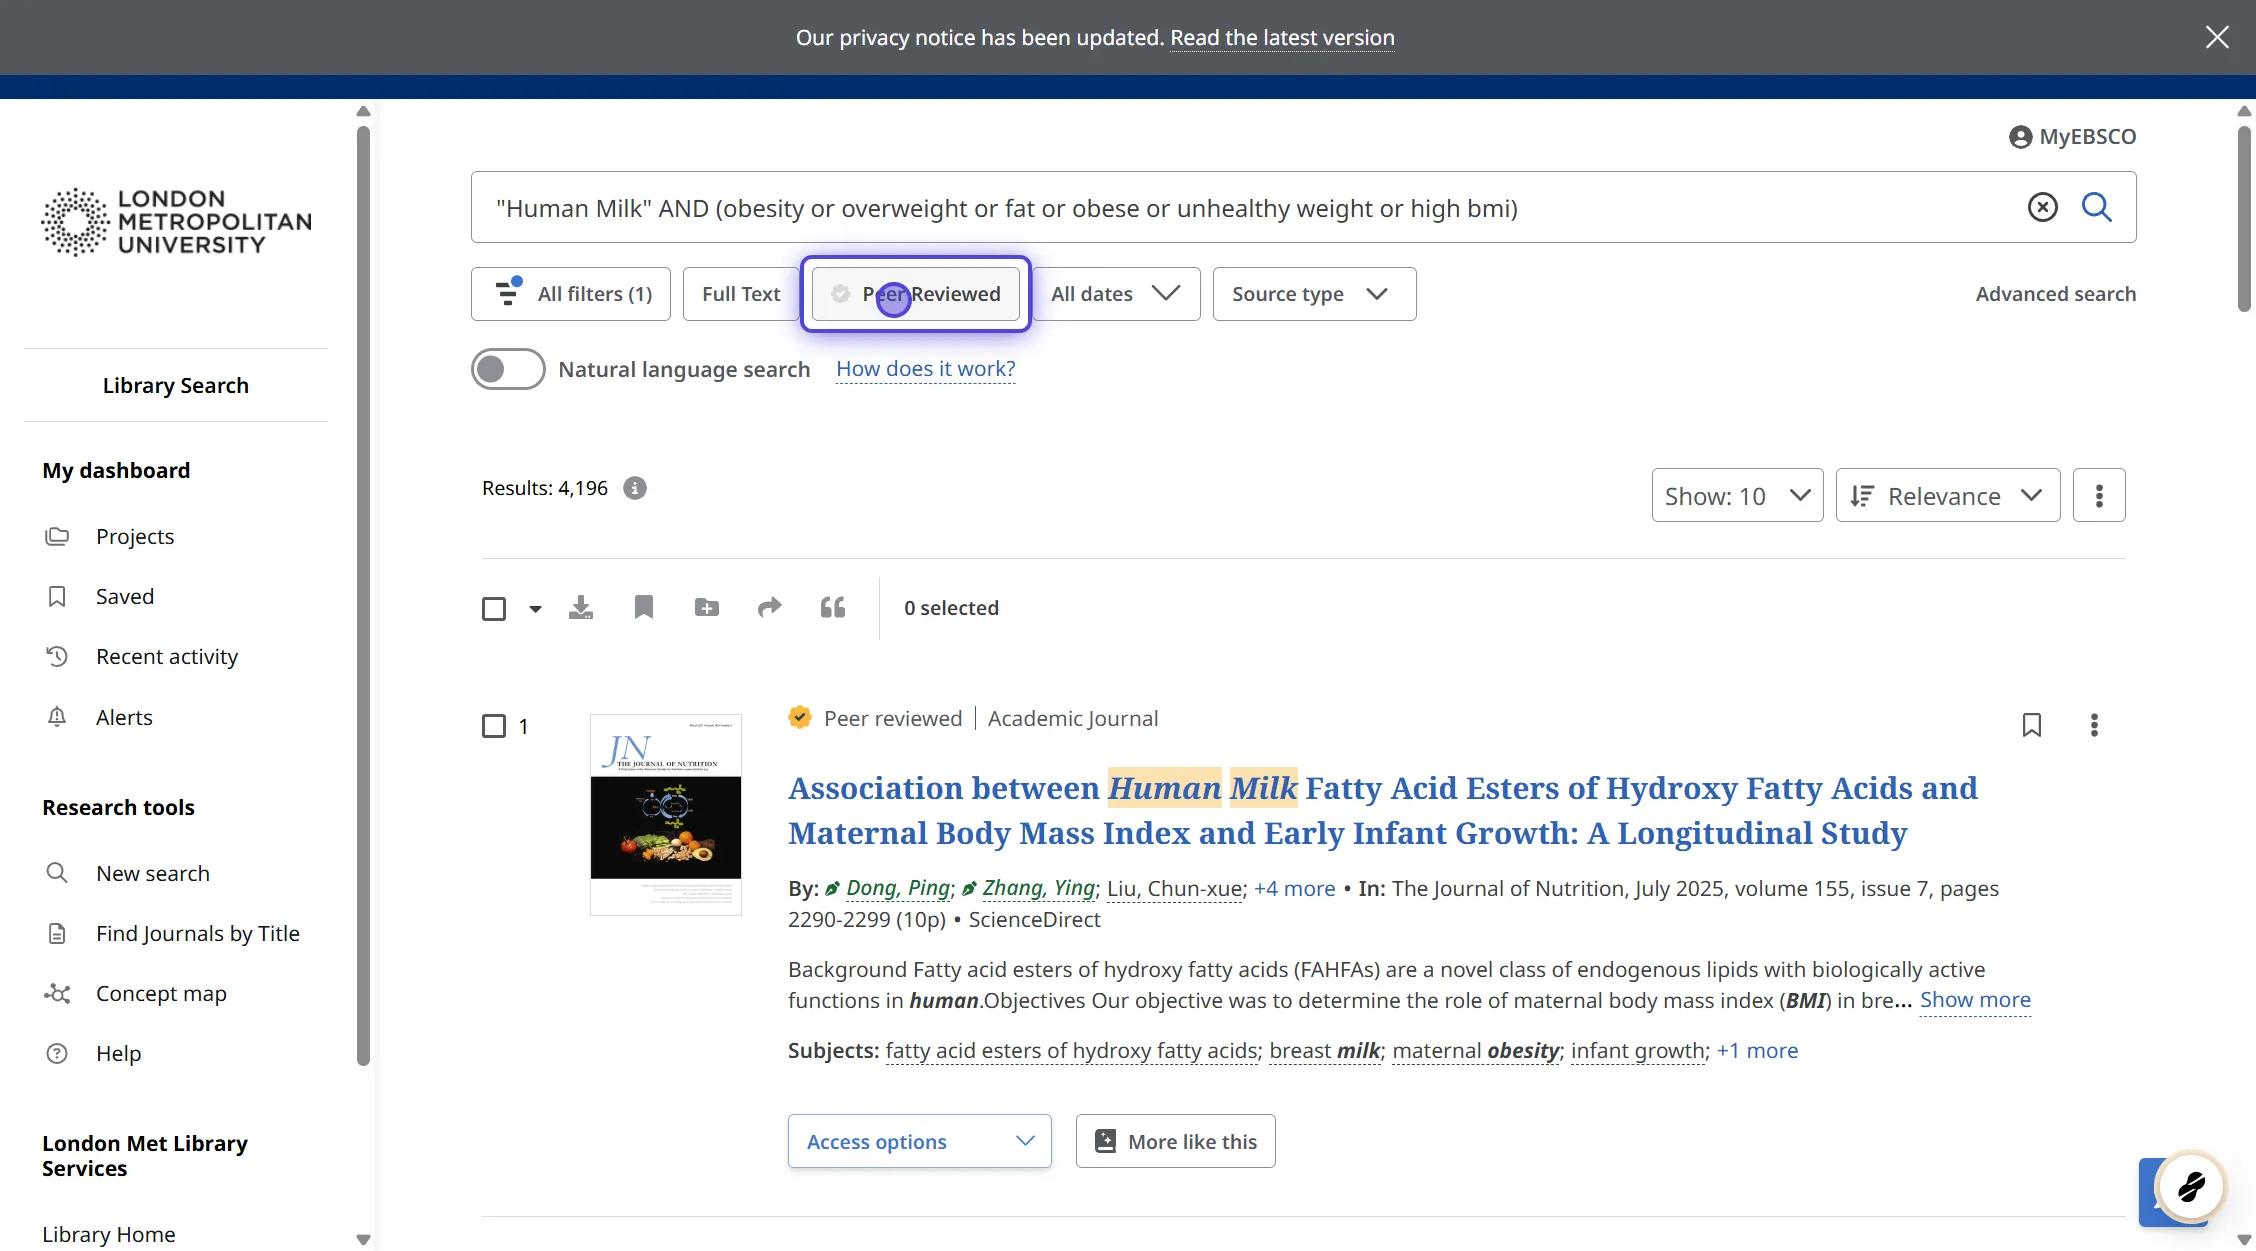Open the results list options three-dot menu
The height and width of the screenshot is (1251, 2256).
2099,495
